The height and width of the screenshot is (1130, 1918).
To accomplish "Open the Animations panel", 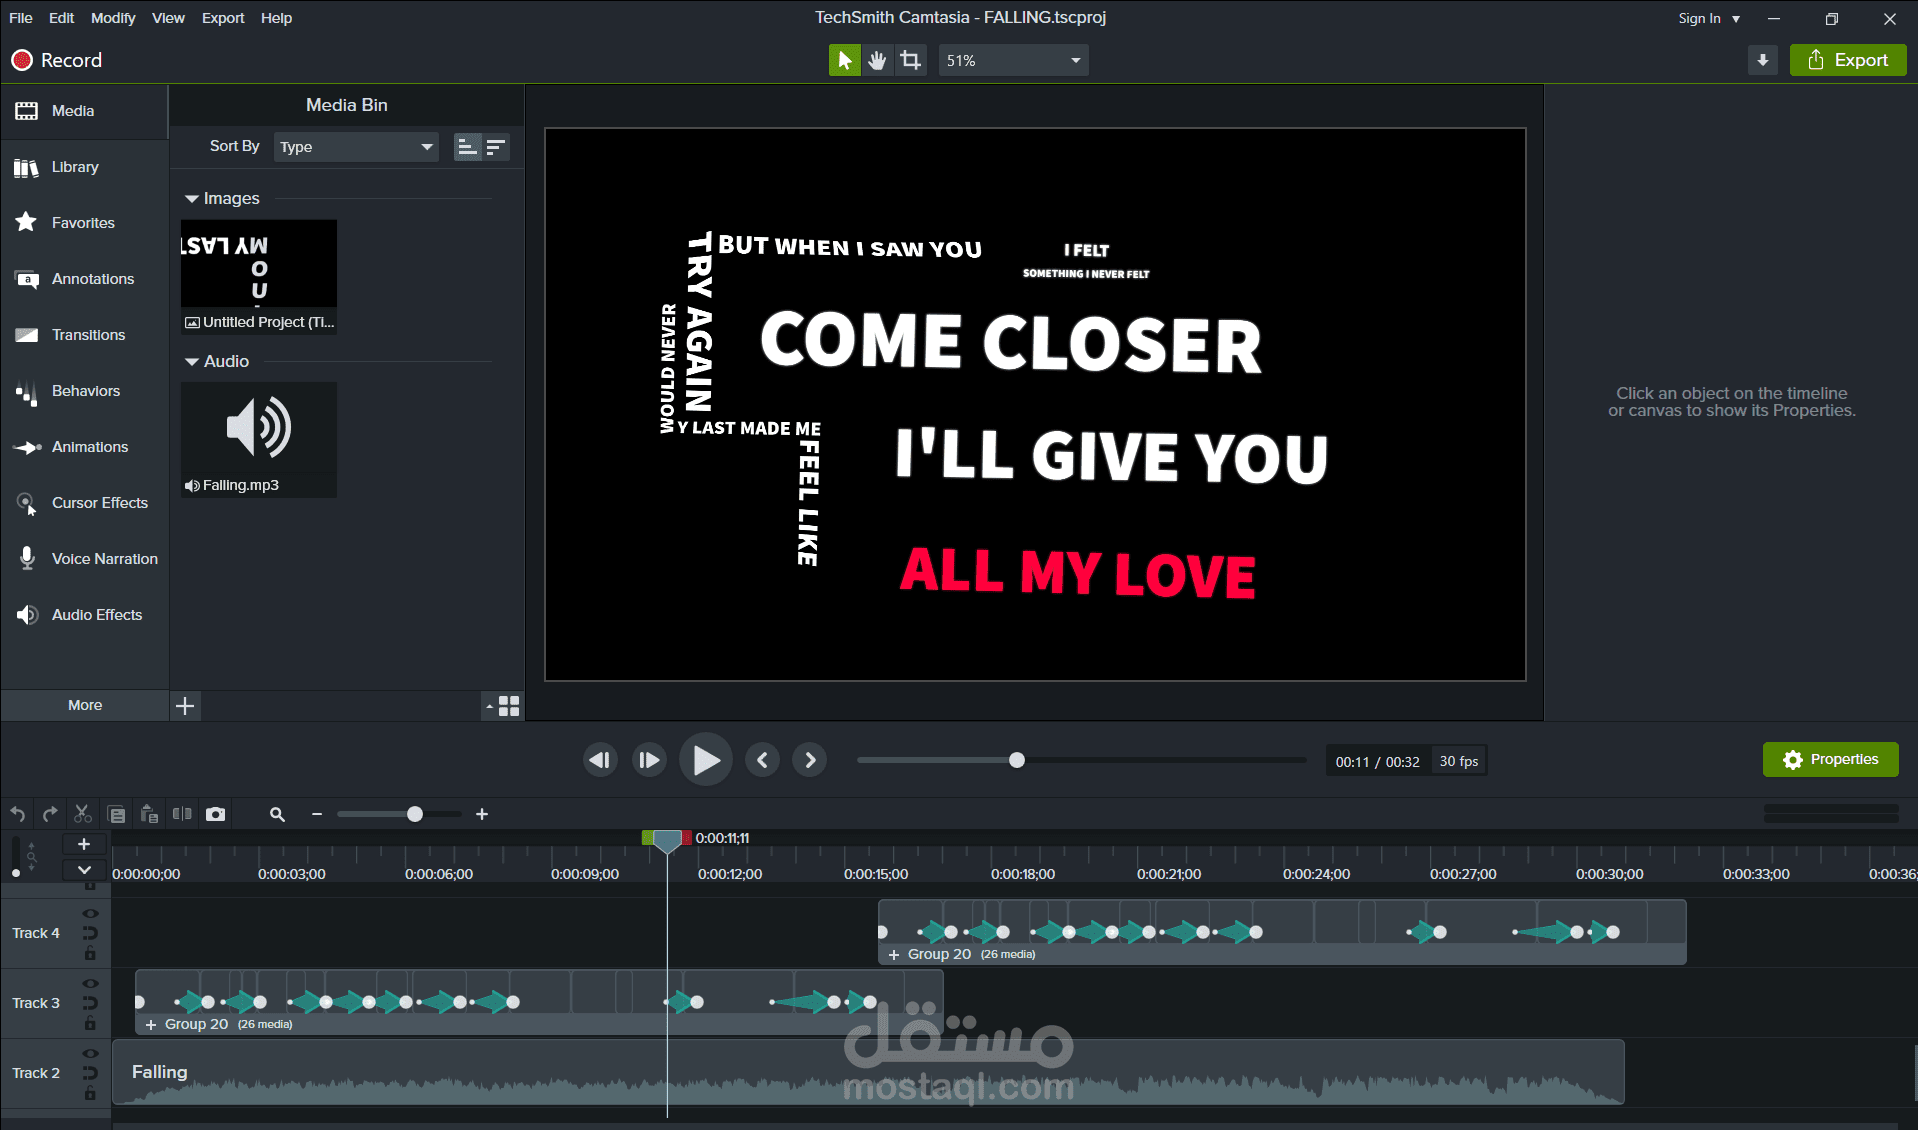I will click(85, 447).
